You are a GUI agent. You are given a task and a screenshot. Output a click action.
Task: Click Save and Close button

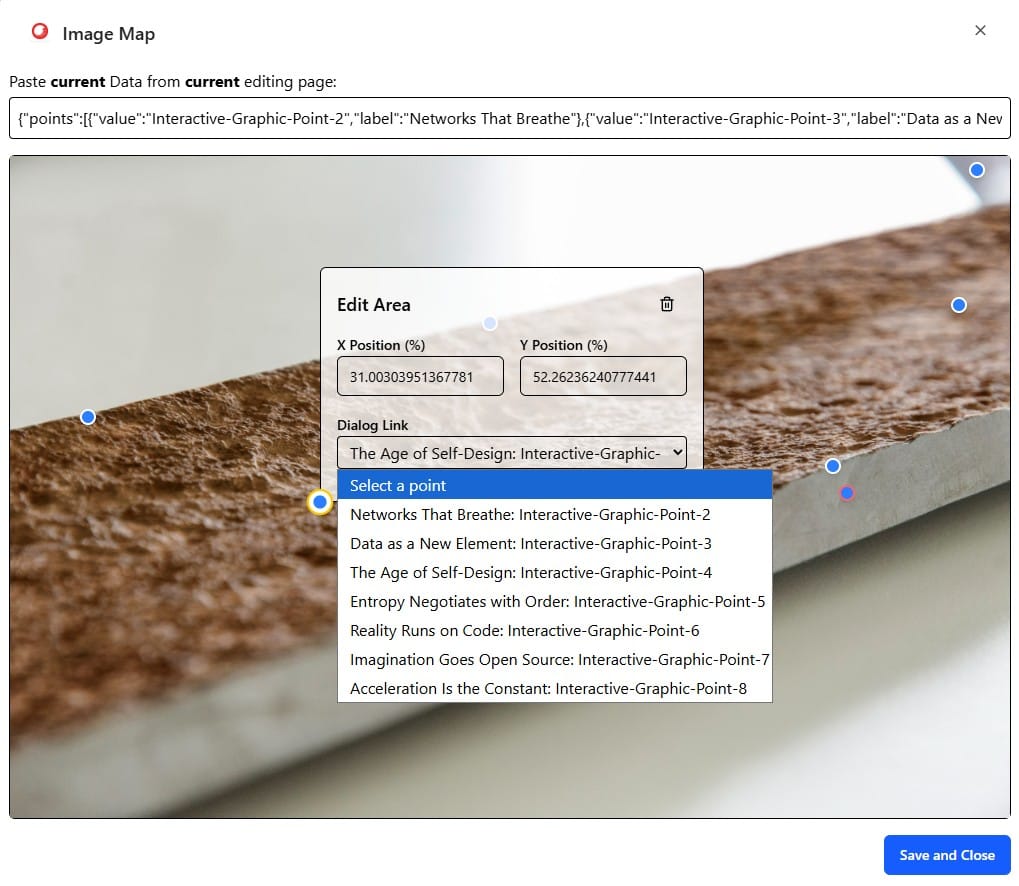946,855
